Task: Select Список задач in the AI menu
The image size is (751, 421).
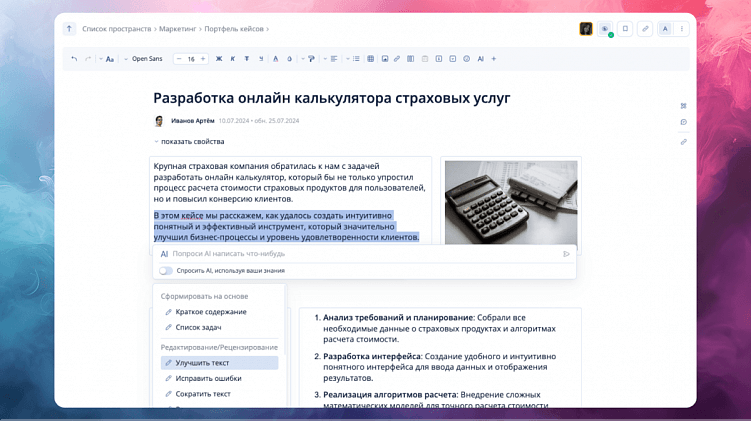Action: (x=220, y=328)
